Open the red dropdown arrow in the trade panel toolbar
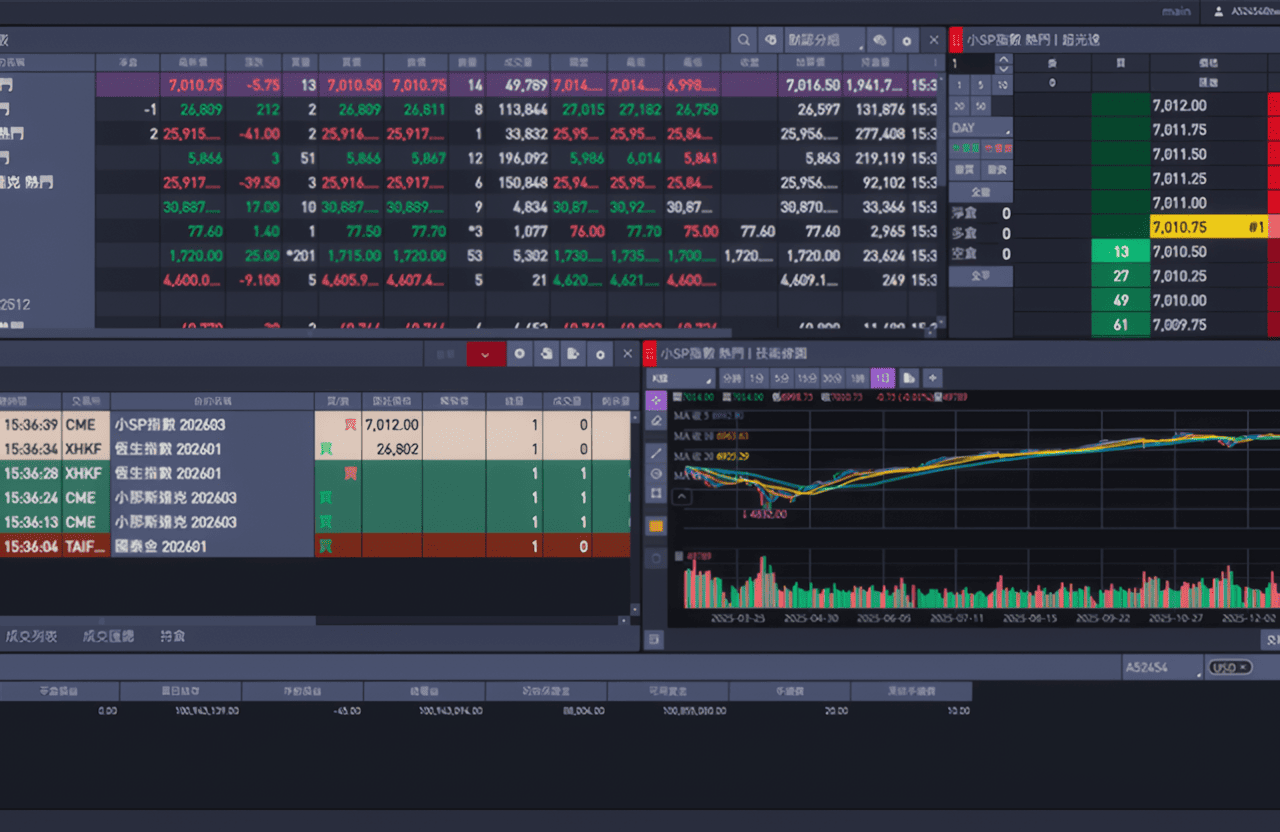The image size is (1280, 832). (486, 354)
